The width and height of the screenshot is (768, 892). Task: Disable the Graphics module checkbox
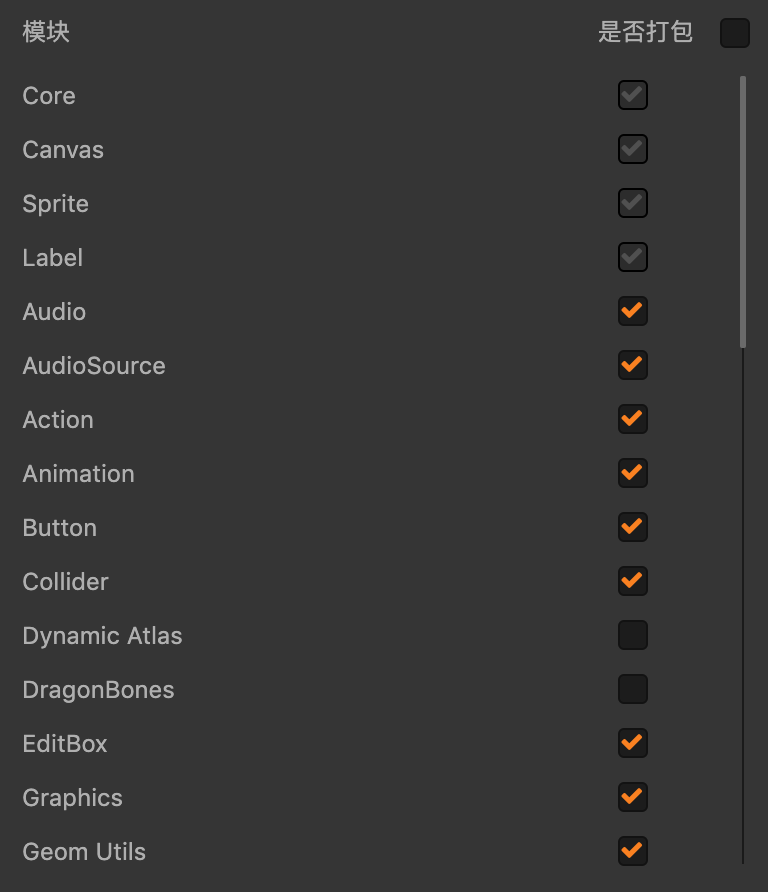click(632, 797)
